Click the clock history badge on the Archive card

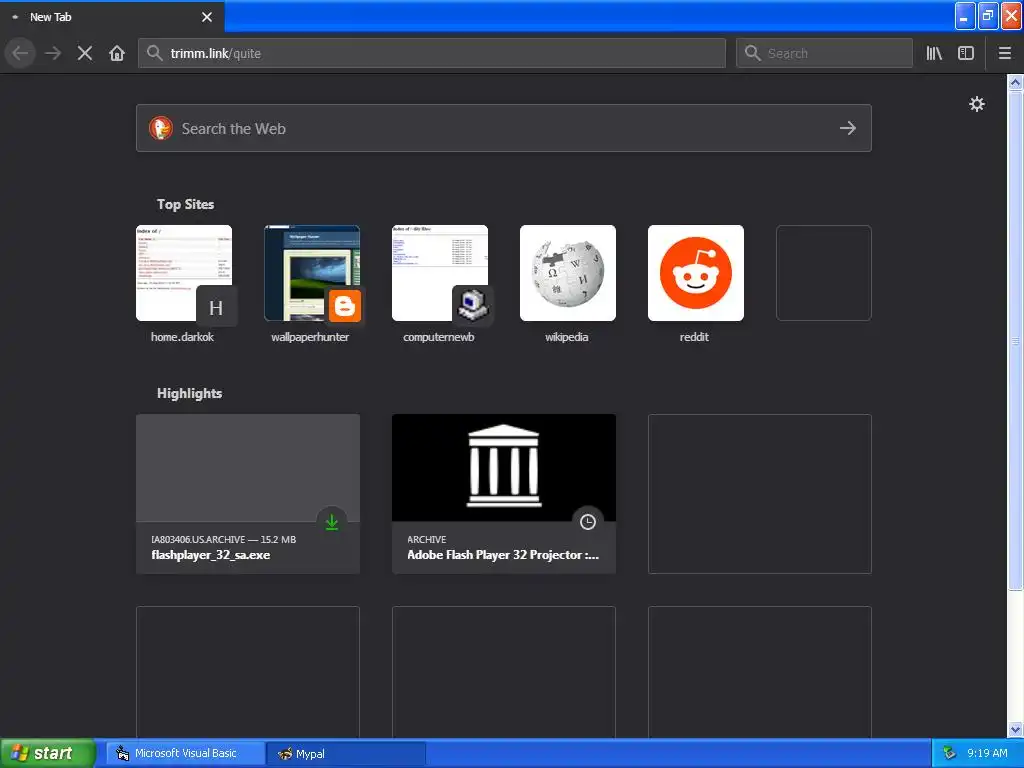(588, 522)
